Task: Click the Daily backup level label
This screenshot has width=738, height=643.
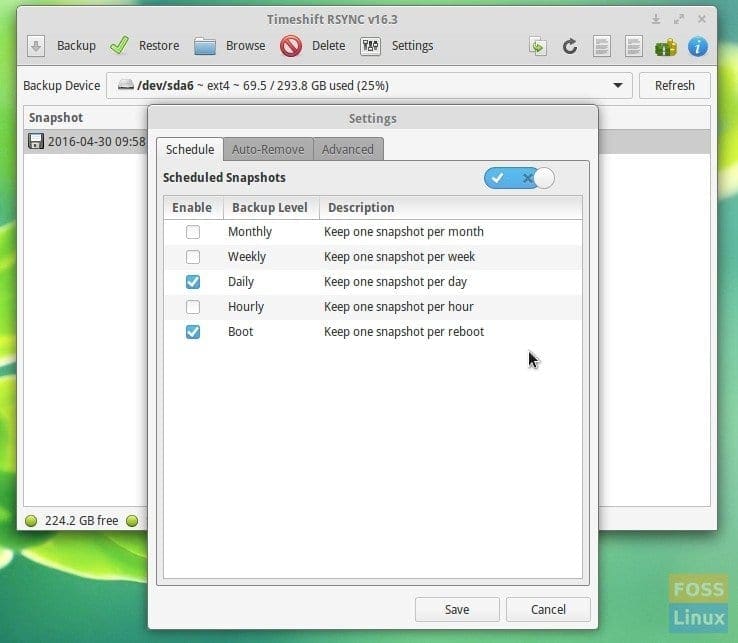Action: [241, 281]
